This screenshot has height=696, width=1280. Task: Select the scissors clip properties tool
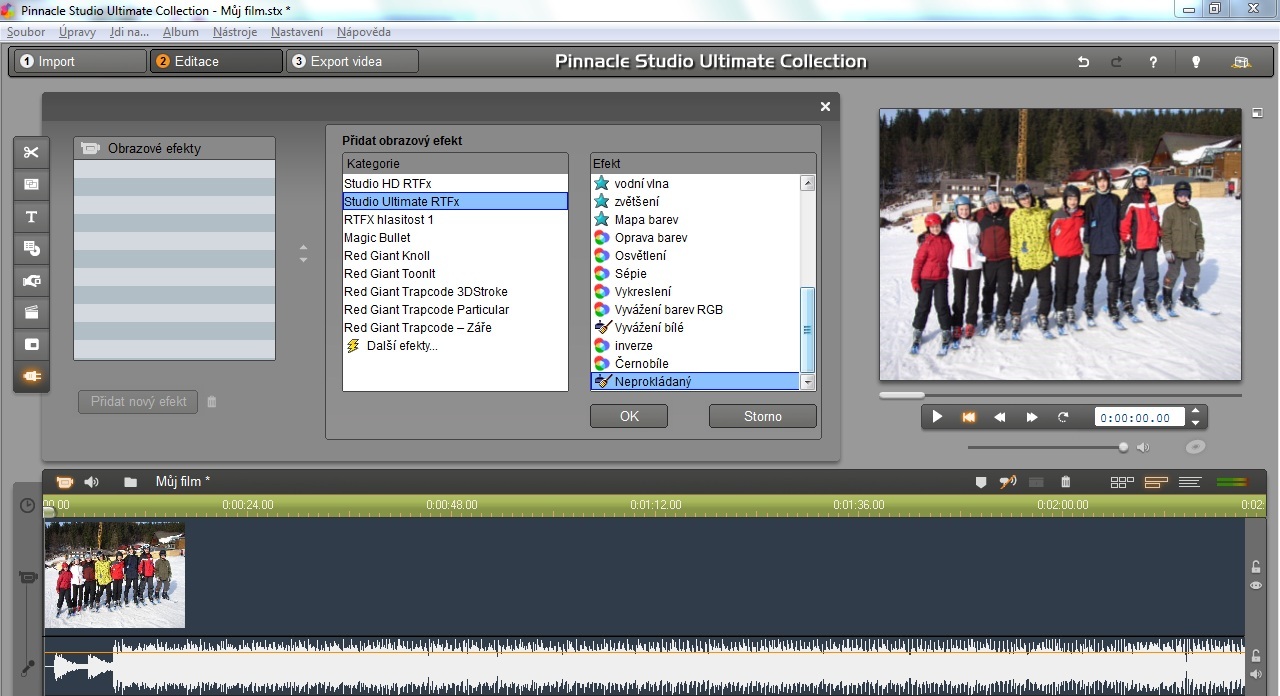[x=31, y=152]
